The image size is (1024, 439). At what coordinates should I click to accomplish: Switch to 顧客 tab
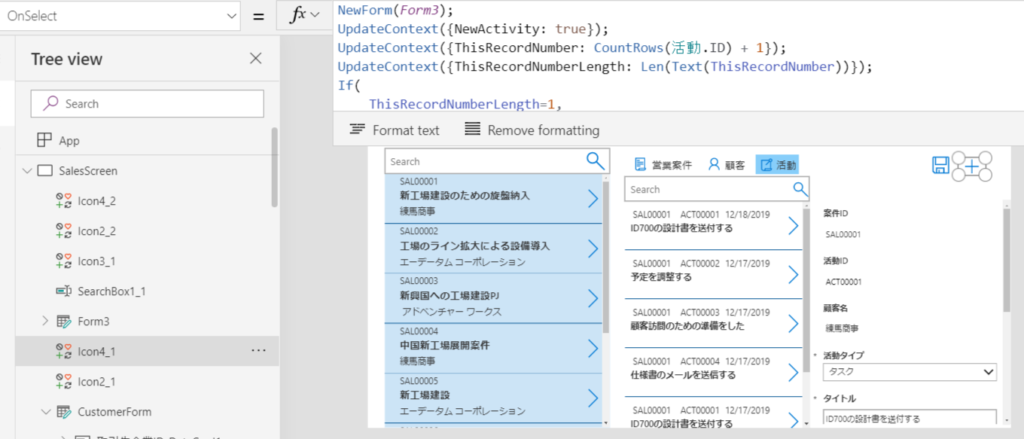(x=726, y=165)
